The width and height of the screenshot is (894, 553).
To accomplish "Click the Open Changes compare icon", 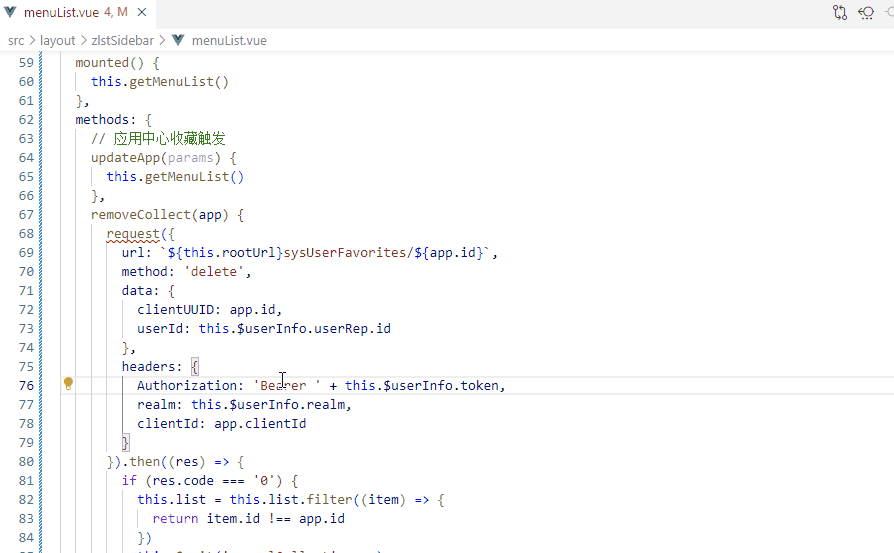I will [840, 13].
